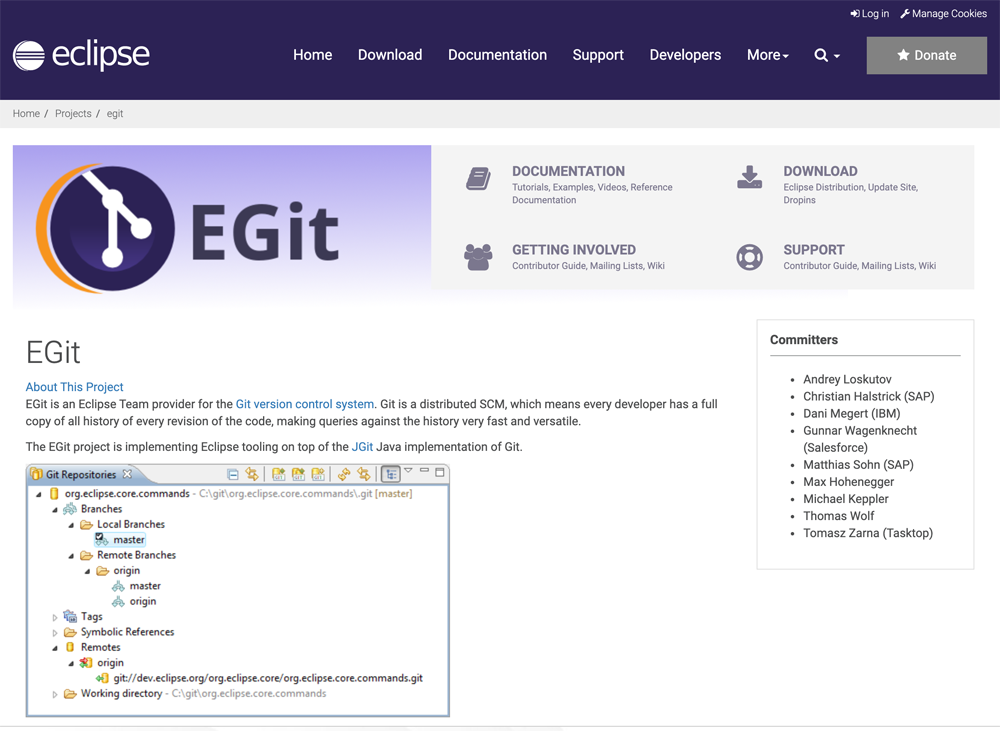Open Home in the top navigation bar

[x=312, y=55]
